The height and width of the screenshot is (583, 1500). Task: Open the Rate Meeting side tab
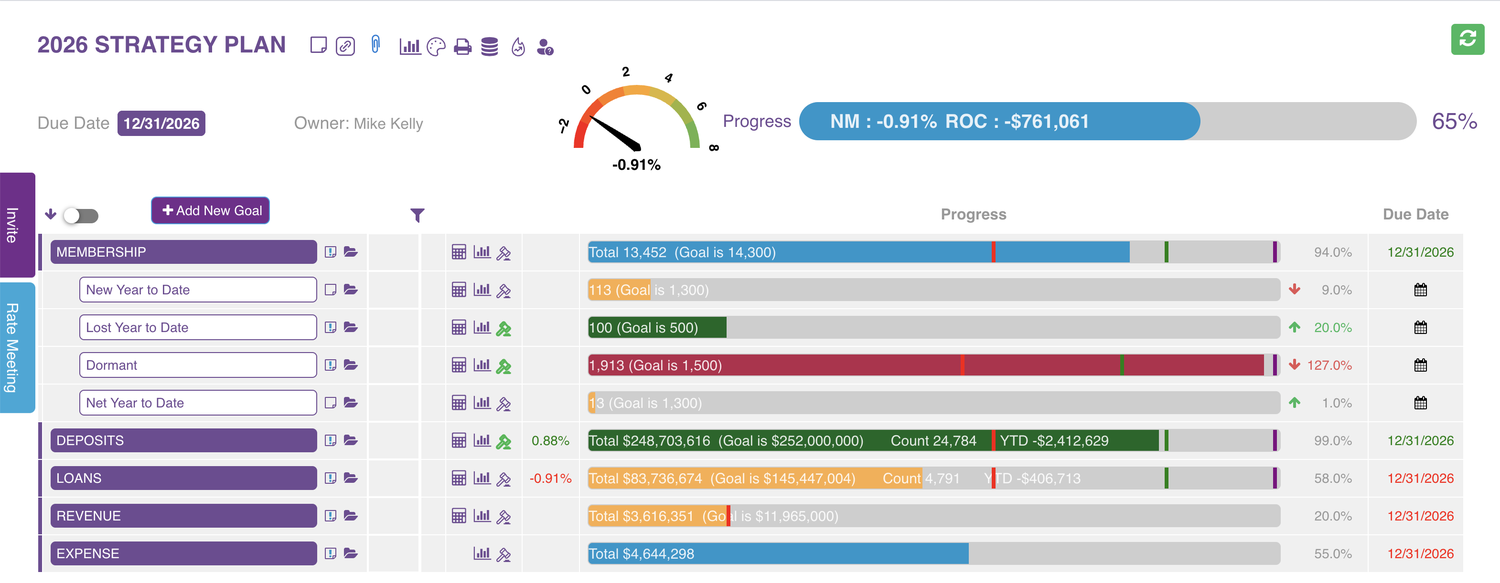pyautogui.click(x=17, y=347)
